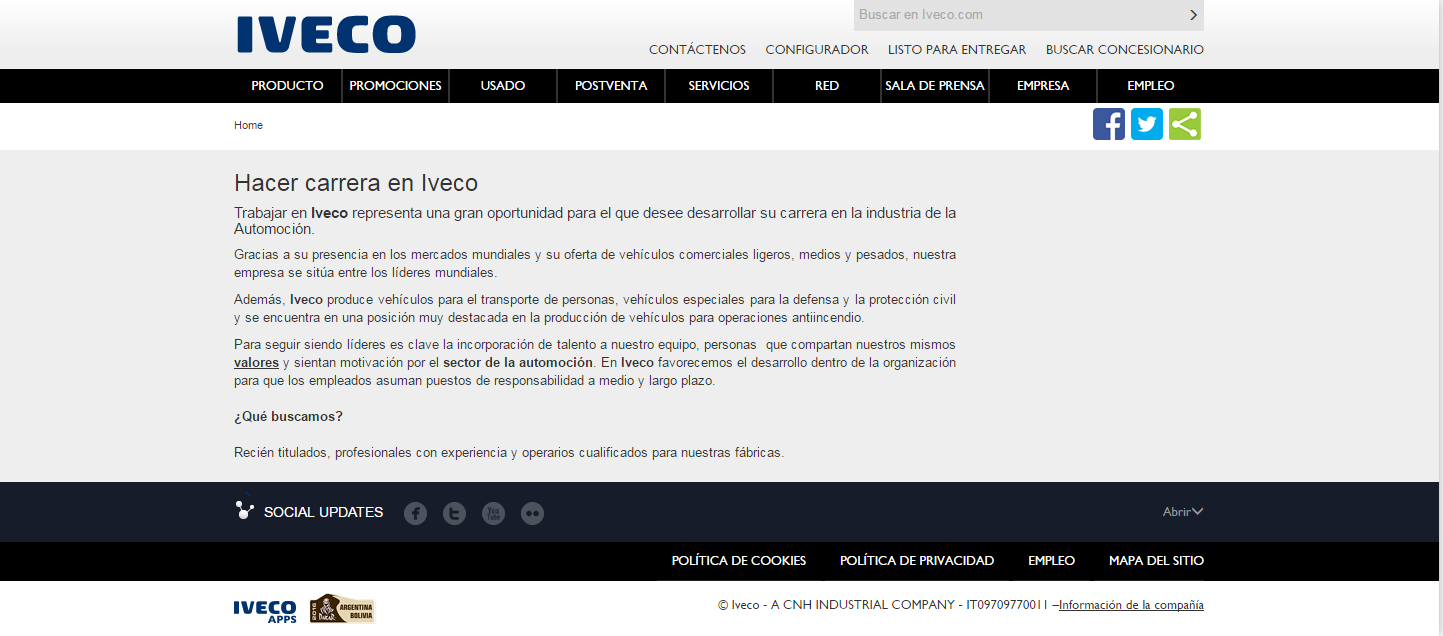Image resolution: width=1443 pixels, height=636 pixels.
Task: Click the SOCIAL UPDATES label
Action: point(323,512)
